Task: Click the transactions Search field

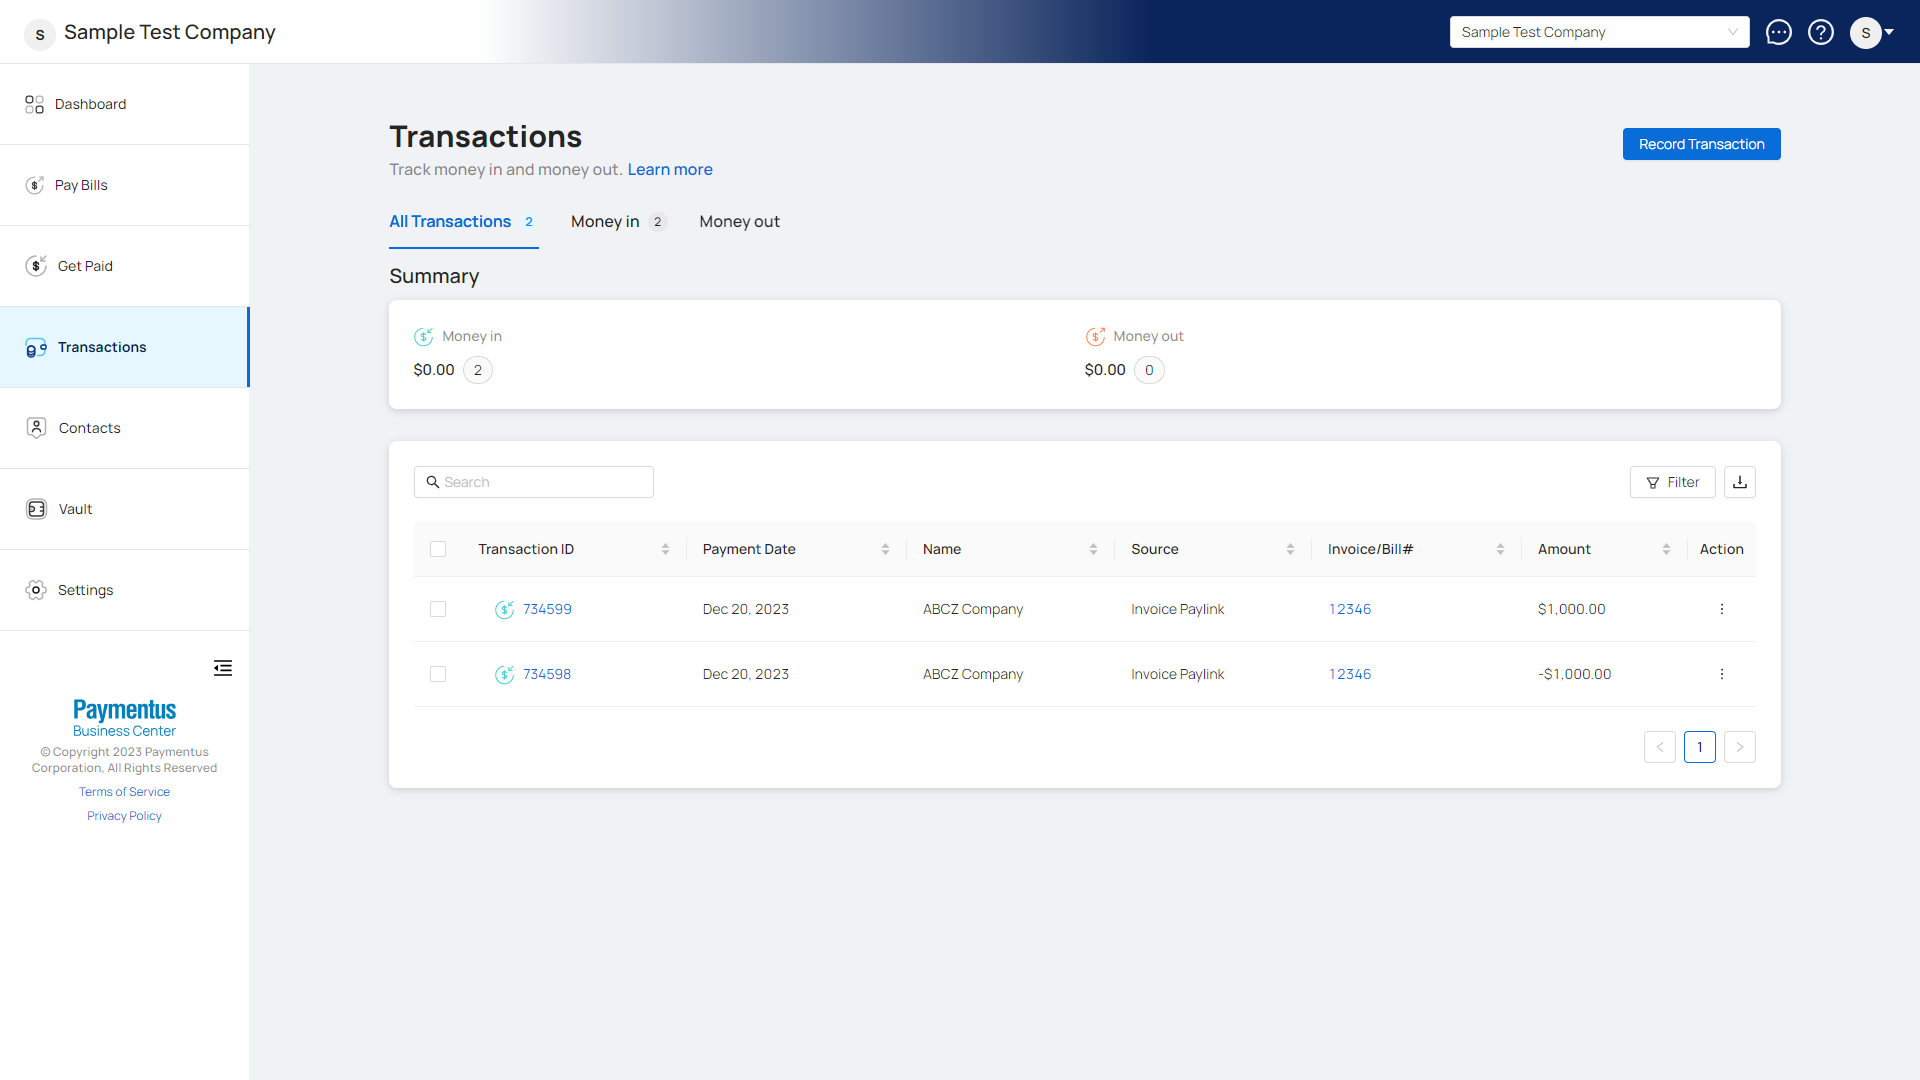Action: tap(540, 482)
